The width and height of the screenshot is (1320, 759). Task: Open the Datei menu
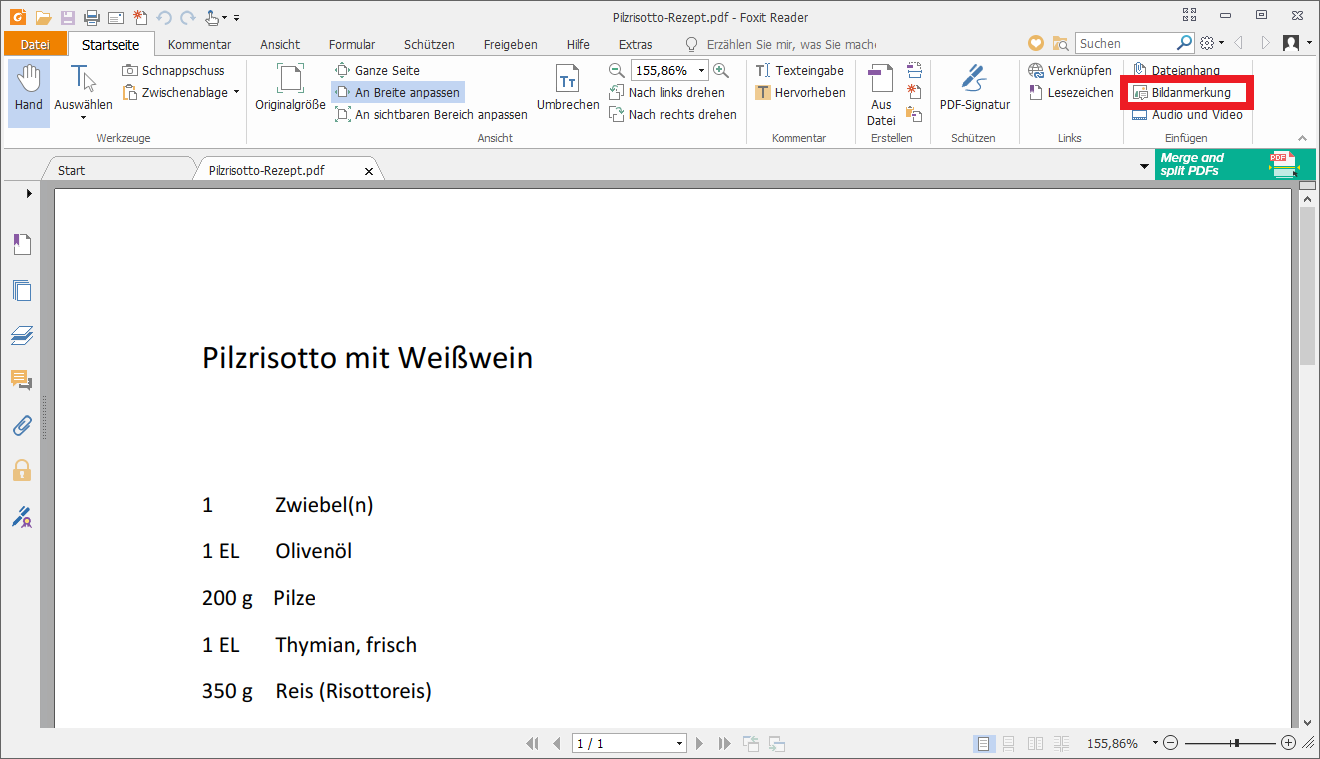coord(35,44)
